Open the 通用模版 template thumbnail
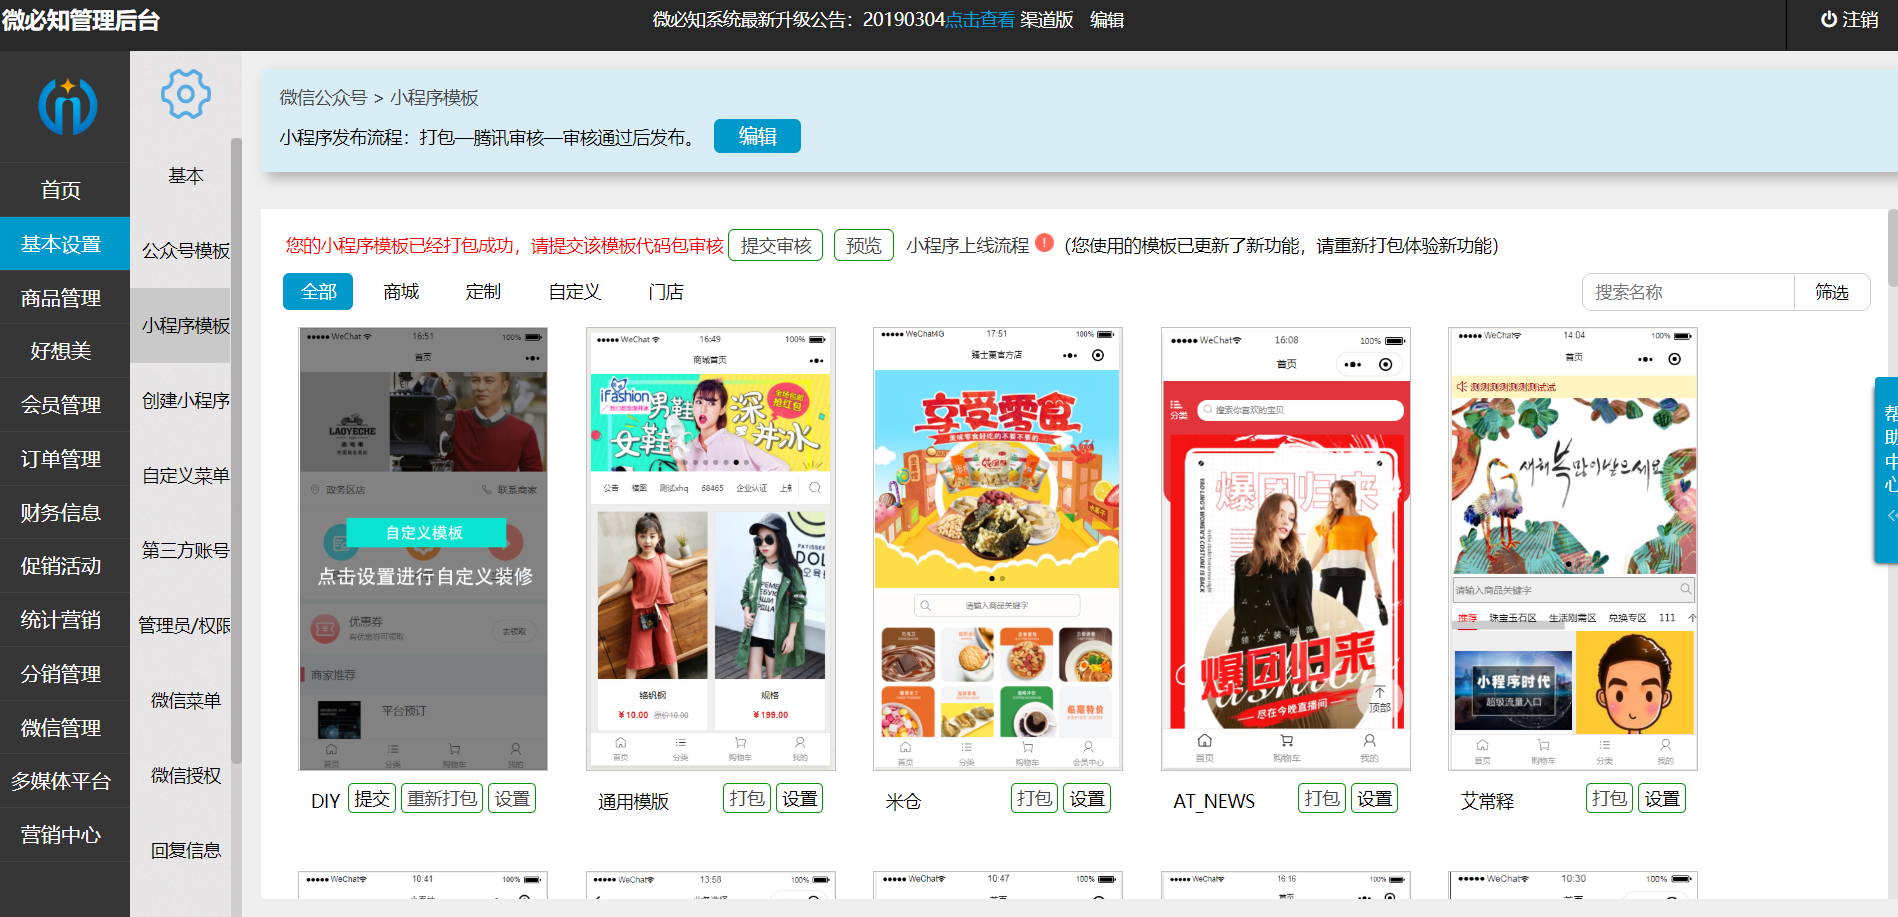Viewport: 1898px width, 917px height. (x=710, y=549)
